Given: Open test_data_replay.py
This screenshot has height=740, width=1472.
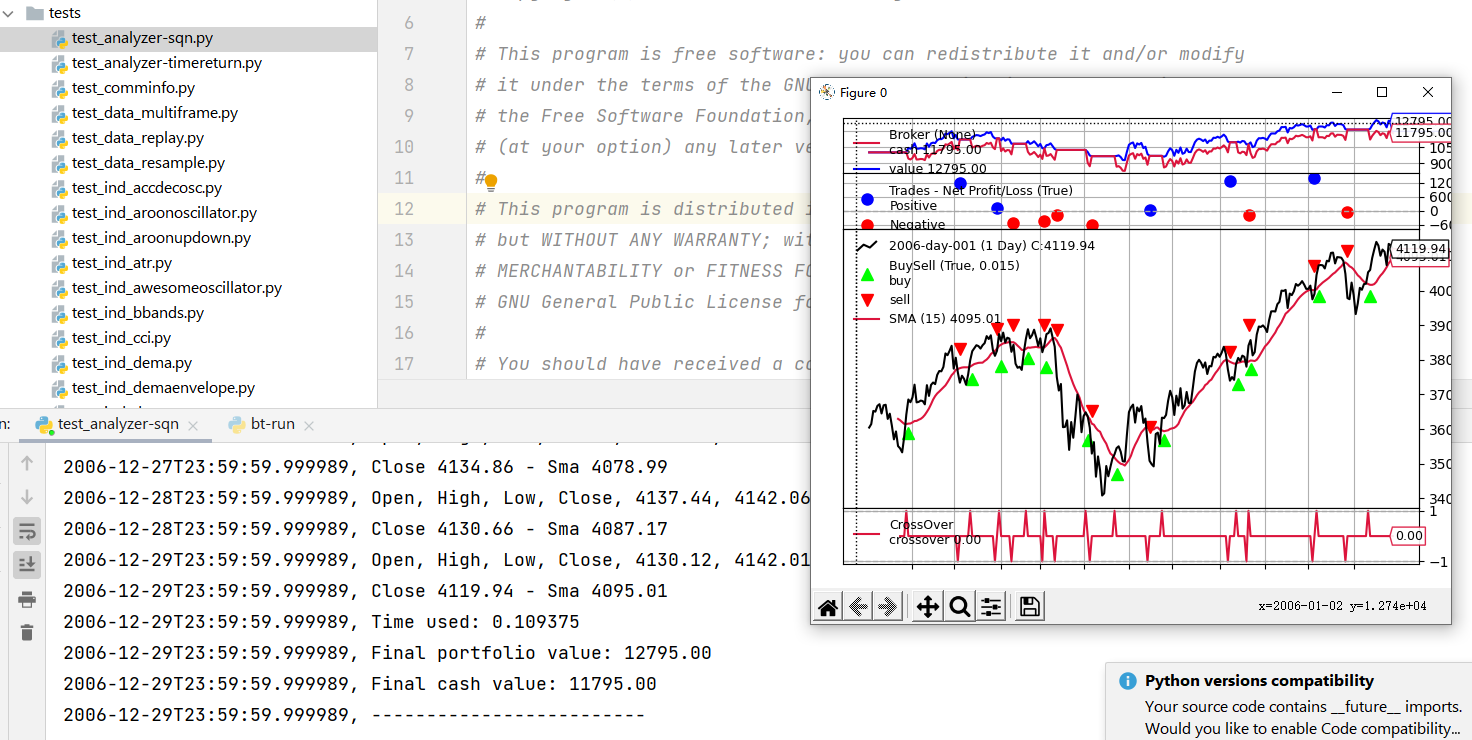Looking at the screenshot, I should (138, 138).
